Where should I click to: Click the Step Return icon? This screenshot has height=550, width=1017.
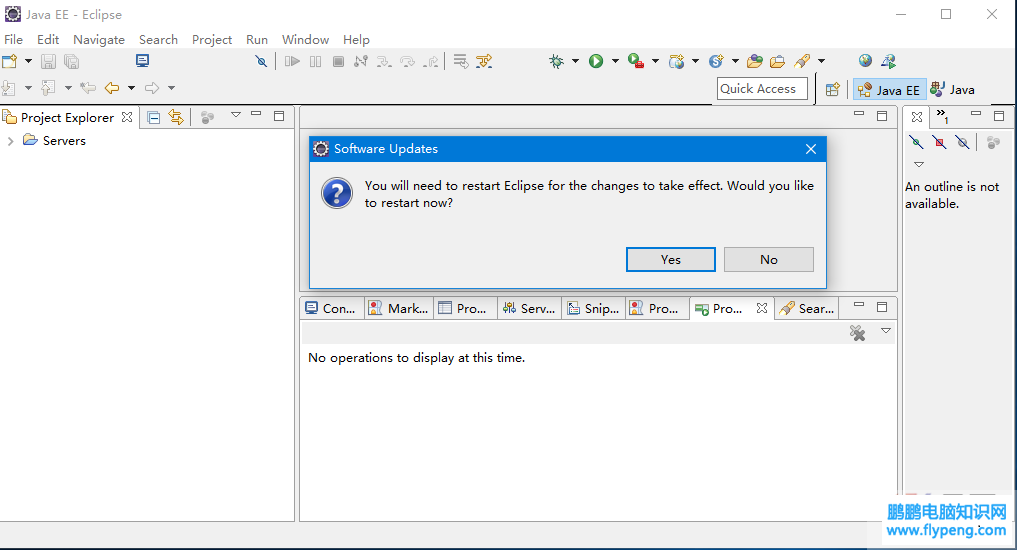[x=431, y=62]
